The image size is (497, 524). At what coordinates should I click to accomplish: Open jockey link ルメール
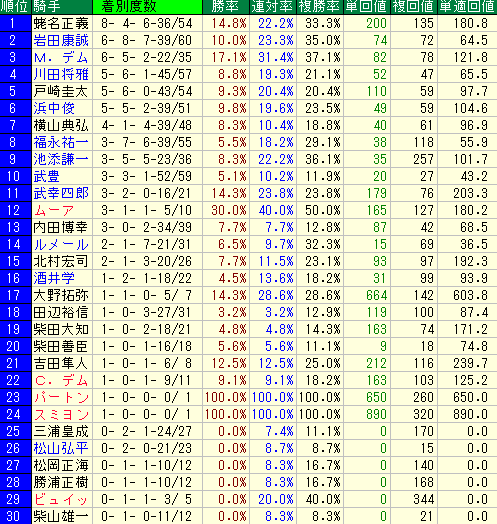coord(61,245)
